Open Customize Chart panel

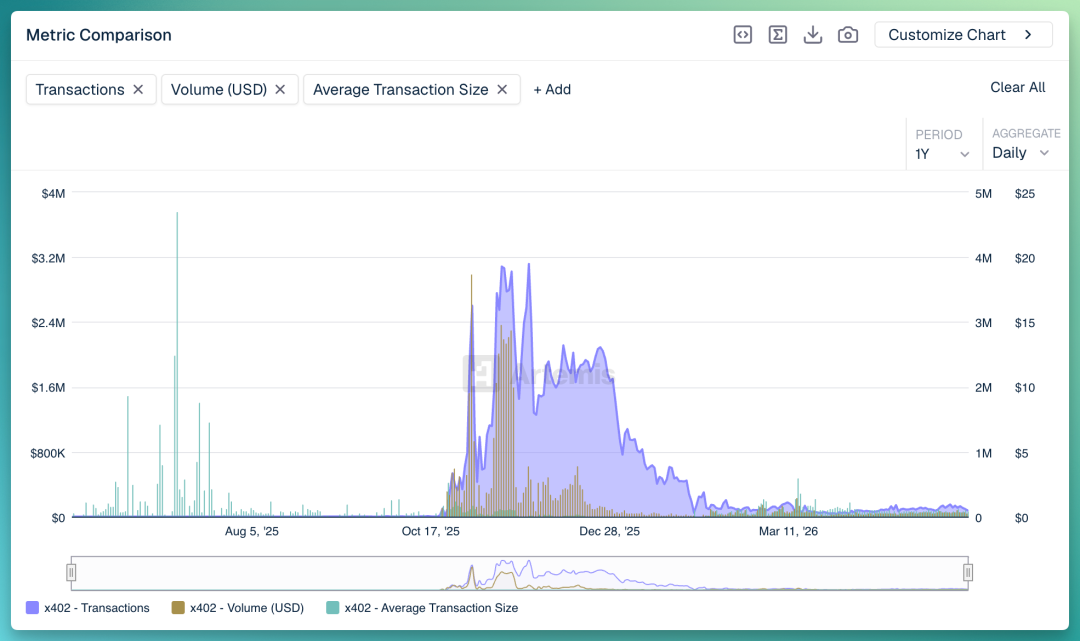tap(963, 34)
